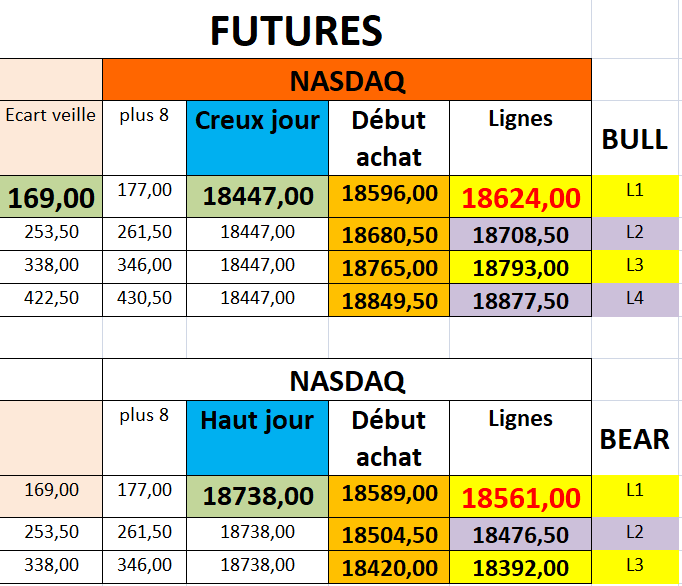The image size is (682, 586).
Task: Click the BEAR label cell
Action: pos(634,439)
